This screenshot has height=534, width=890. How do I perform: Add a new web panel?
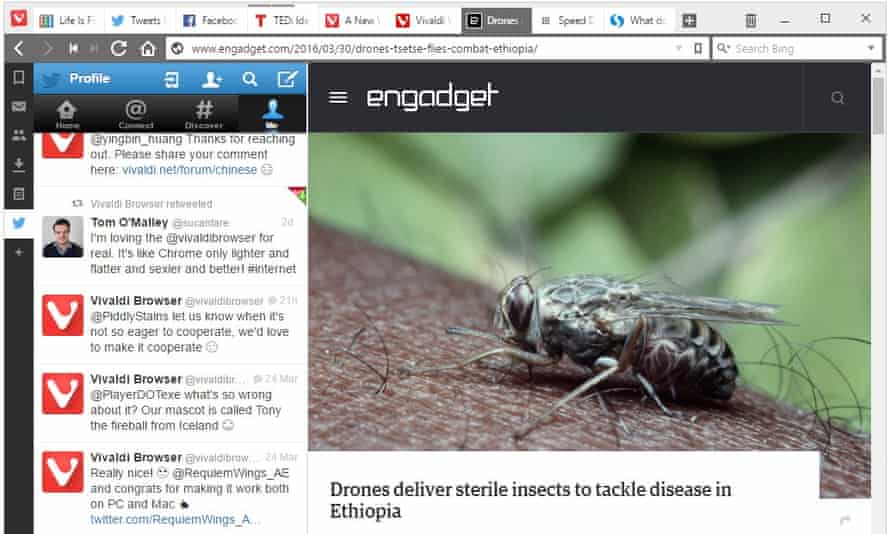point(19,252)
